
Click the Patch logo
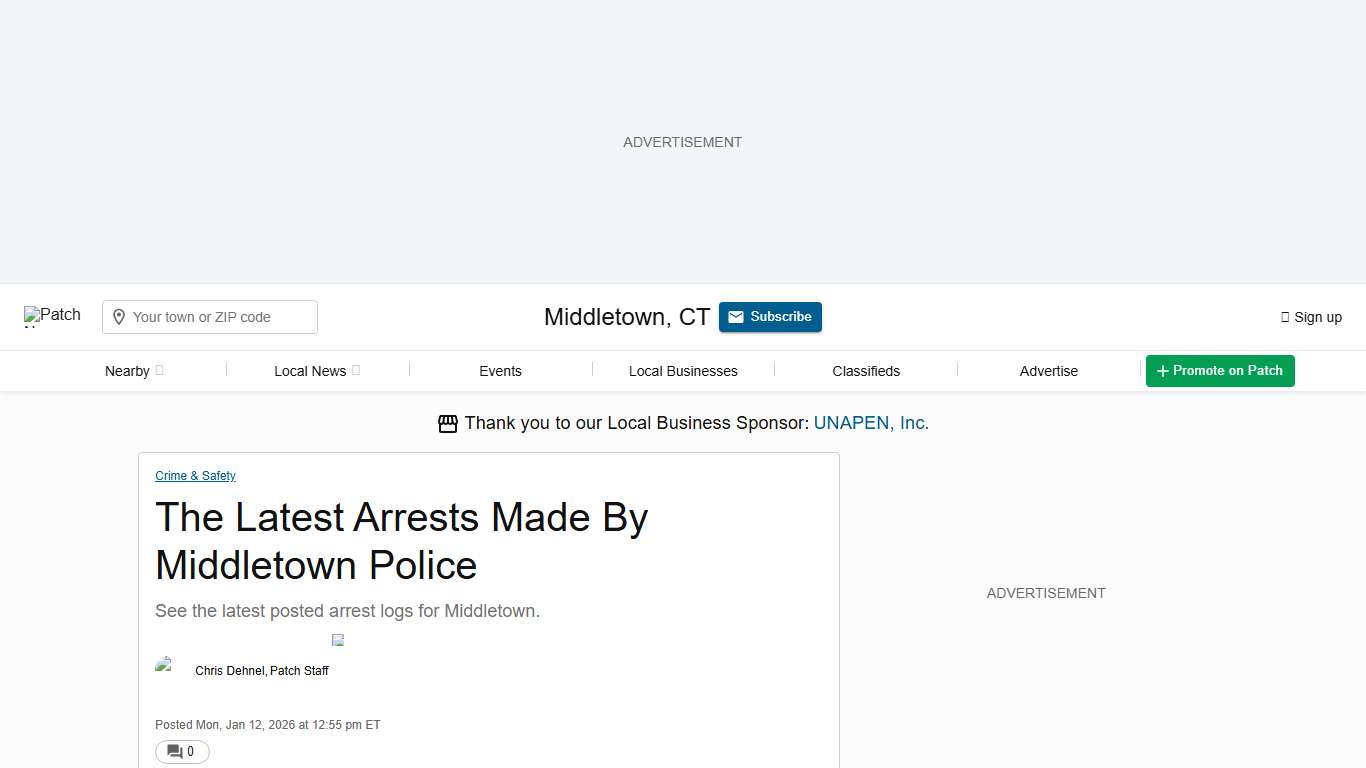click(52, 315)
